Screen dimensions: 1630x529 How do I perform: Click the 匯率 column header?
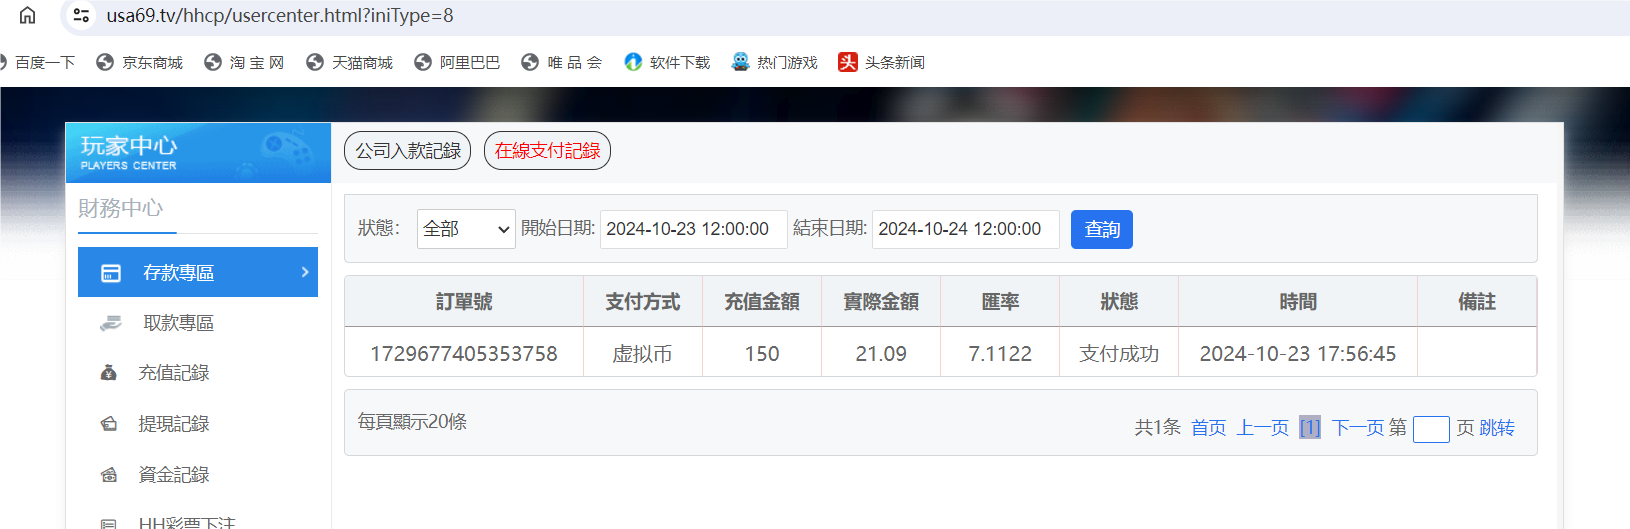pos(1000,302)
